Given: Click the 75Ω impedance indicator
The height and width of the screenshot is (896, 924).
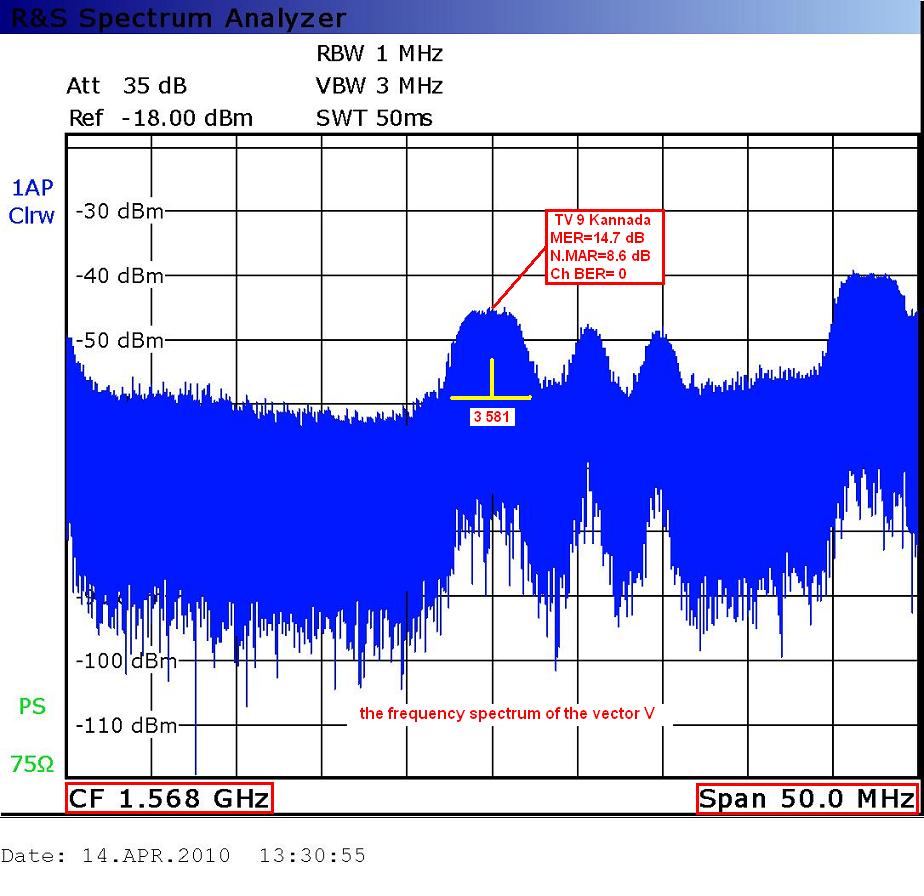Looking at the screenshot, I should click(x=32, y=765).
